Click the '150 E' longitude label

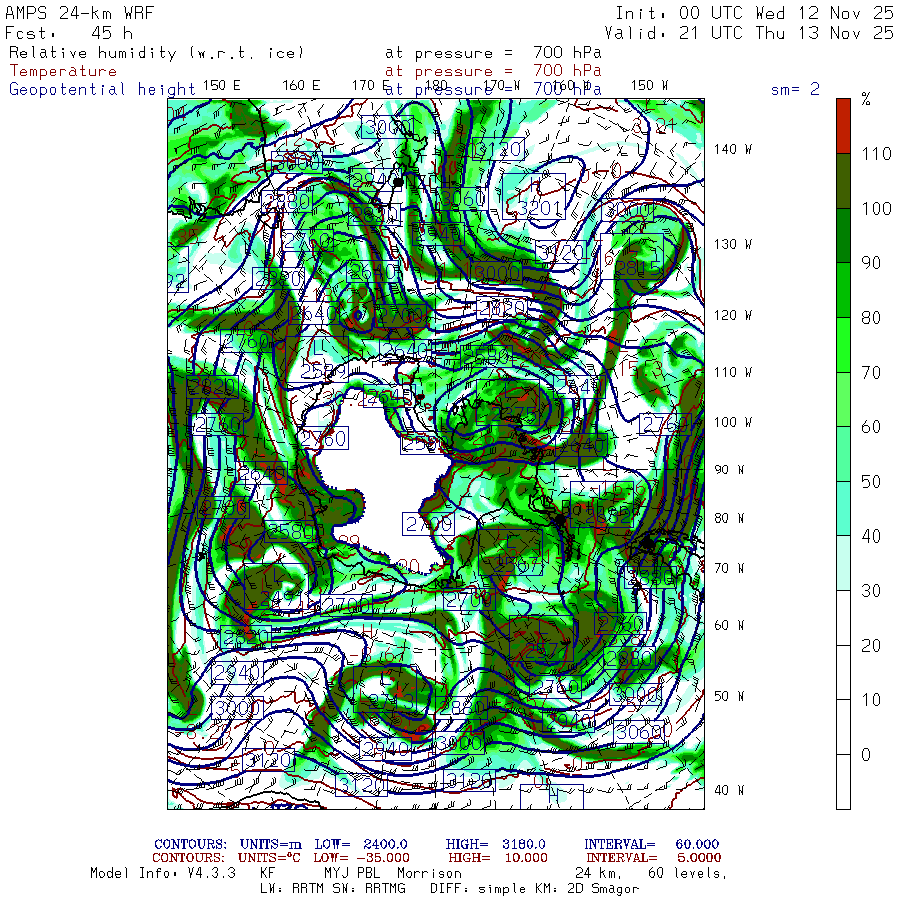(x=222, y=86)
